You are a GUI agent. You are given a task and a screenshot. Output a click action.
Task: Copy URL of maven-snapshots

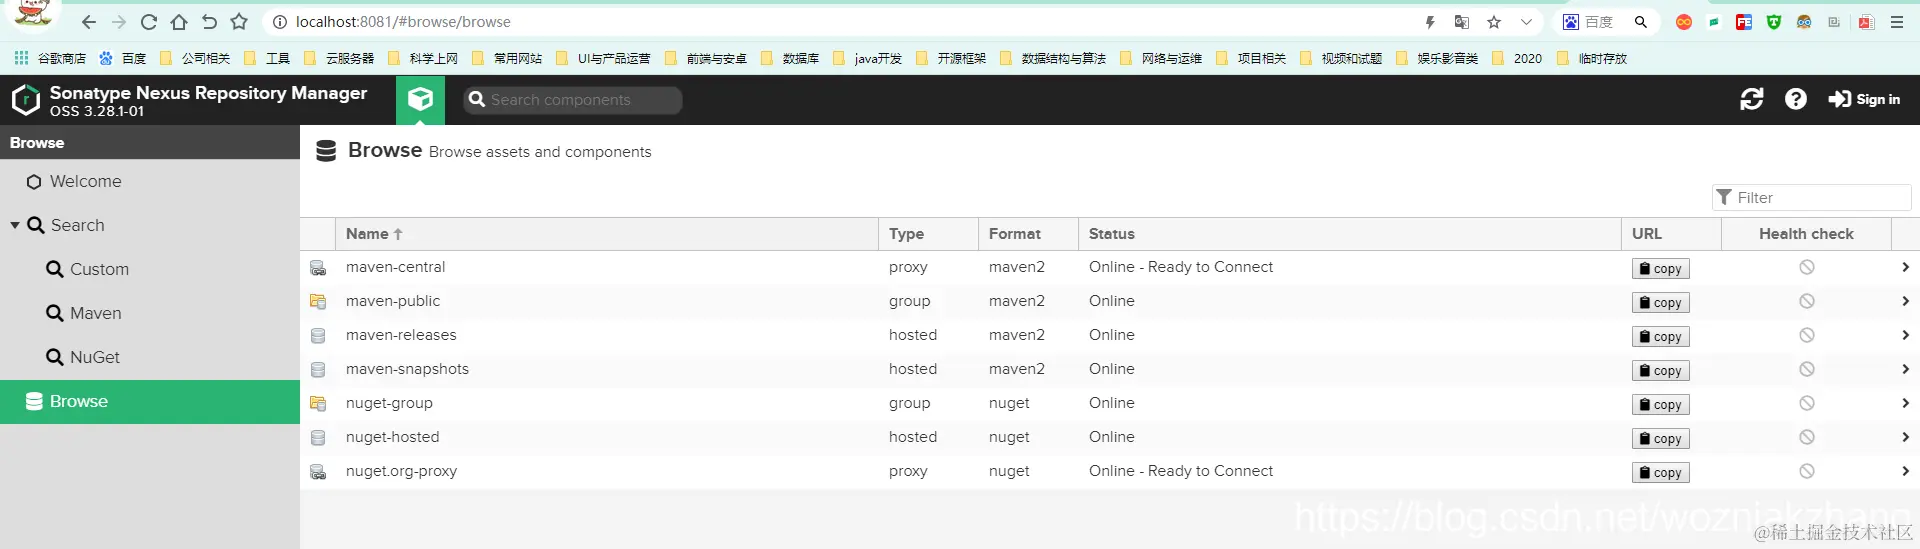click(1661, 371)
